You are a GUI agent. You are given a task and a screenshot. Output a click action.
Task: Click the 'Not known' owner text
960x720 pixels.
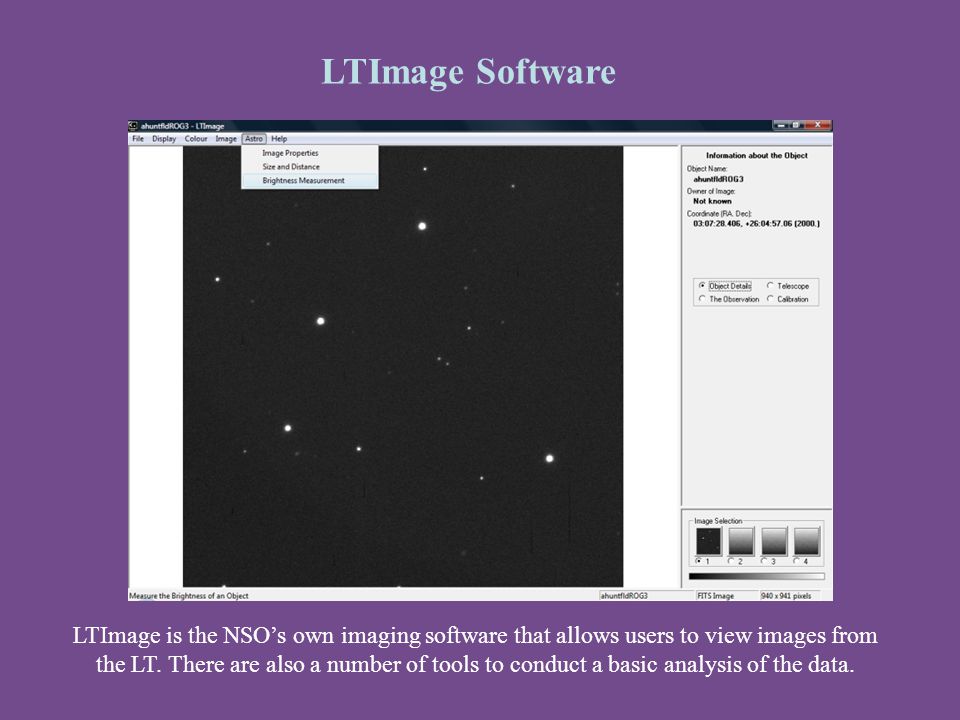(x=712, y=201)
